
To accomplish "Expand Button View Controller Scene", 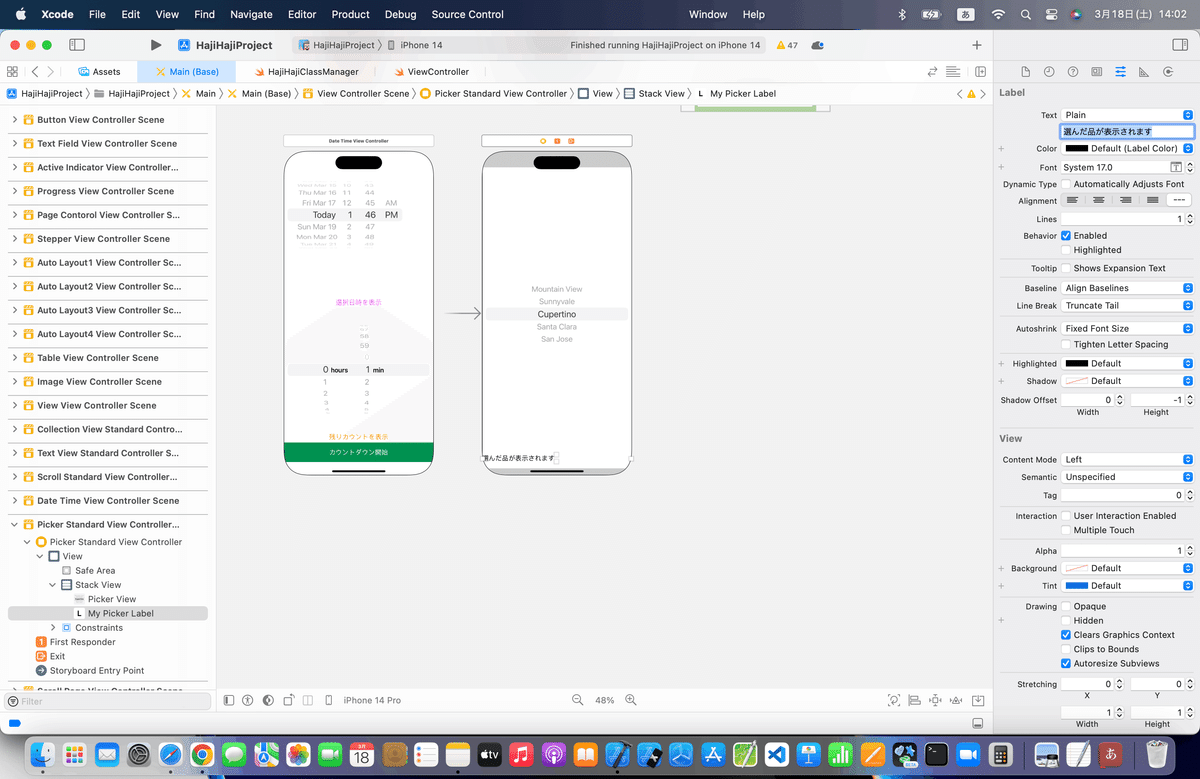I will (15, 120).
